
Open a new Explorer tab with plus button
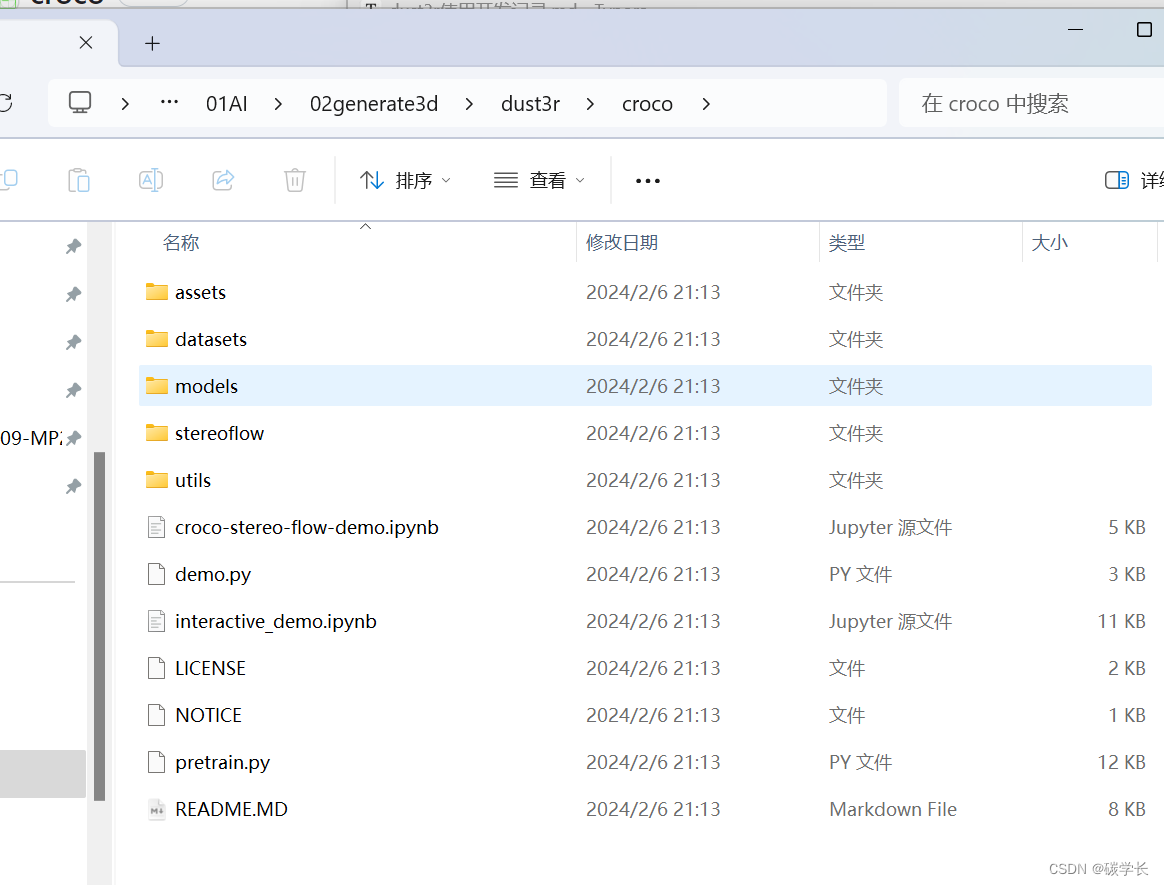(x=152, y=43)
